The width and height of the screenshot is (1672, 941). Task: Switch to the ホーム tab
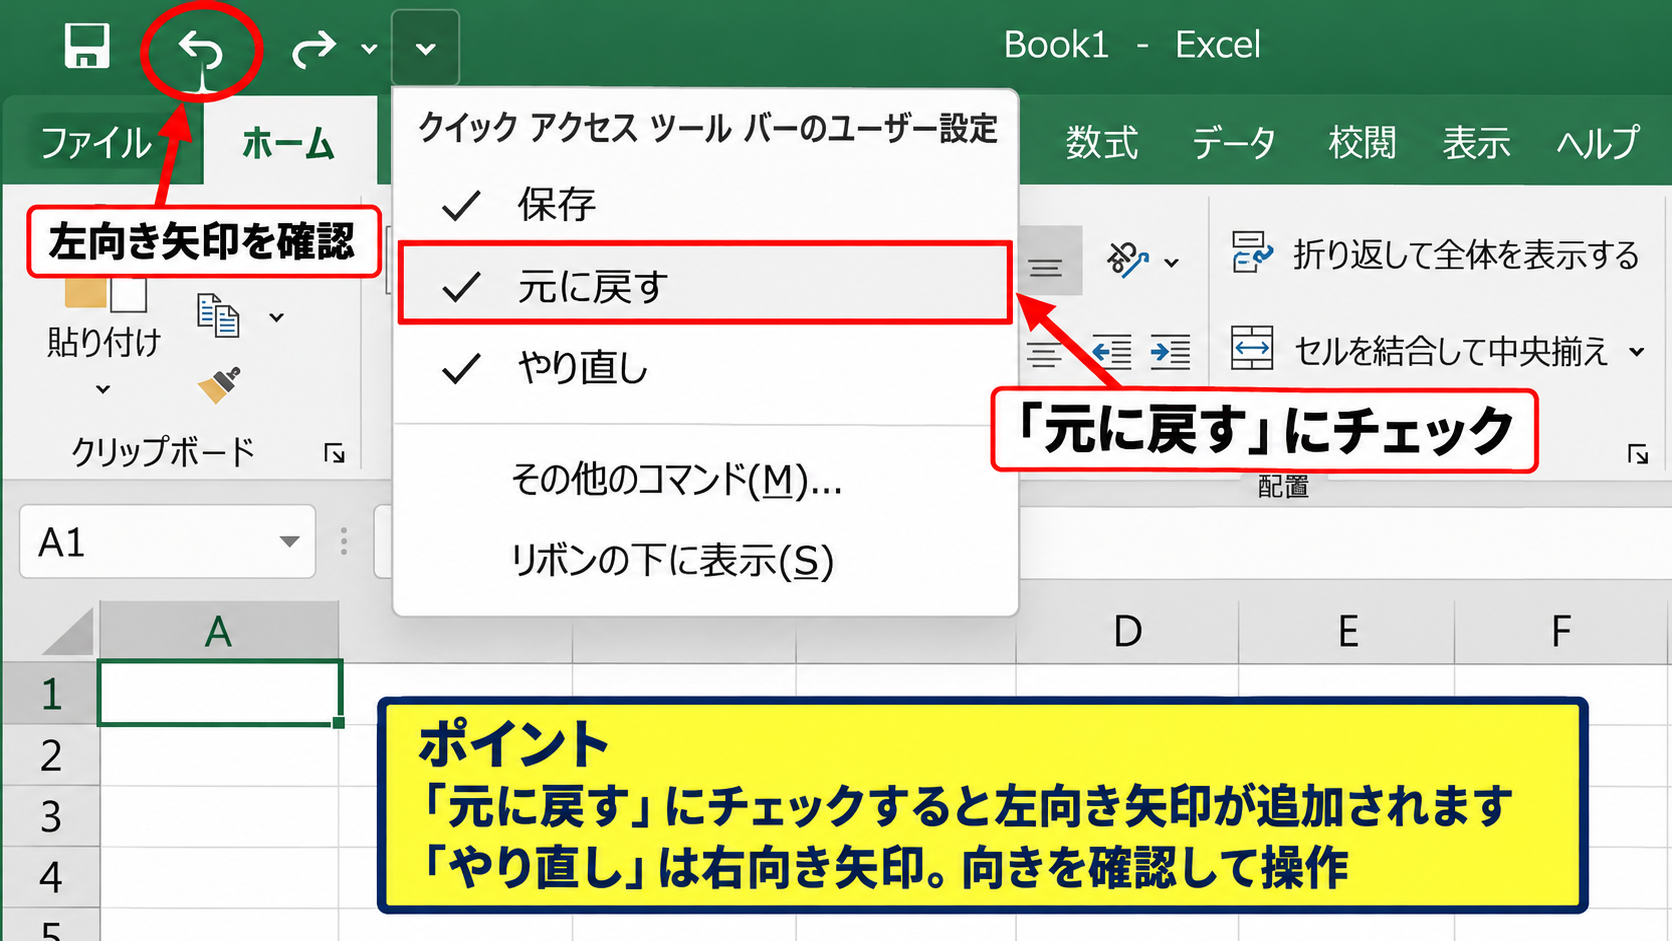(288, 143)
